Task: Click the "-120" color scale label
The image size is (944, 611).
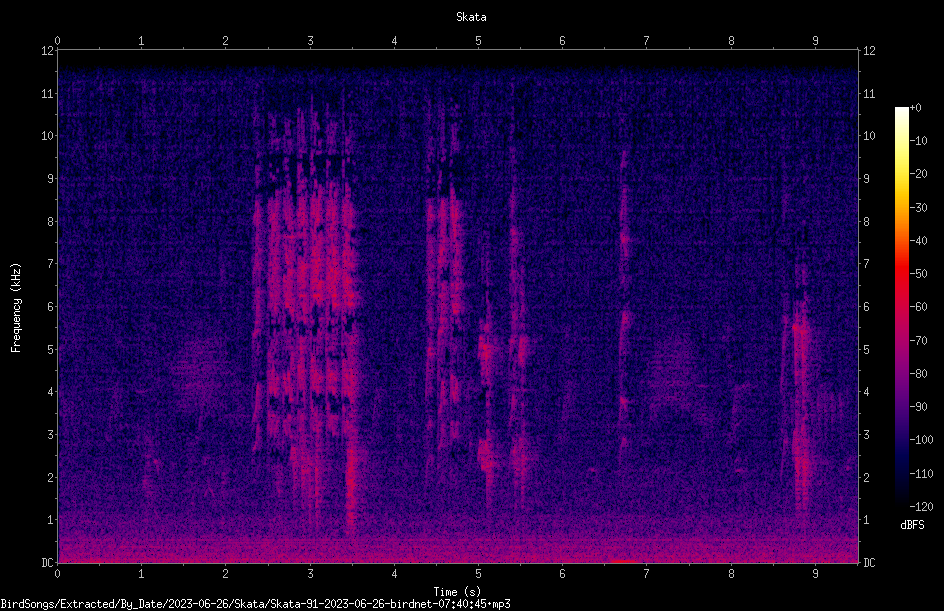Action: tap(921, 507)
